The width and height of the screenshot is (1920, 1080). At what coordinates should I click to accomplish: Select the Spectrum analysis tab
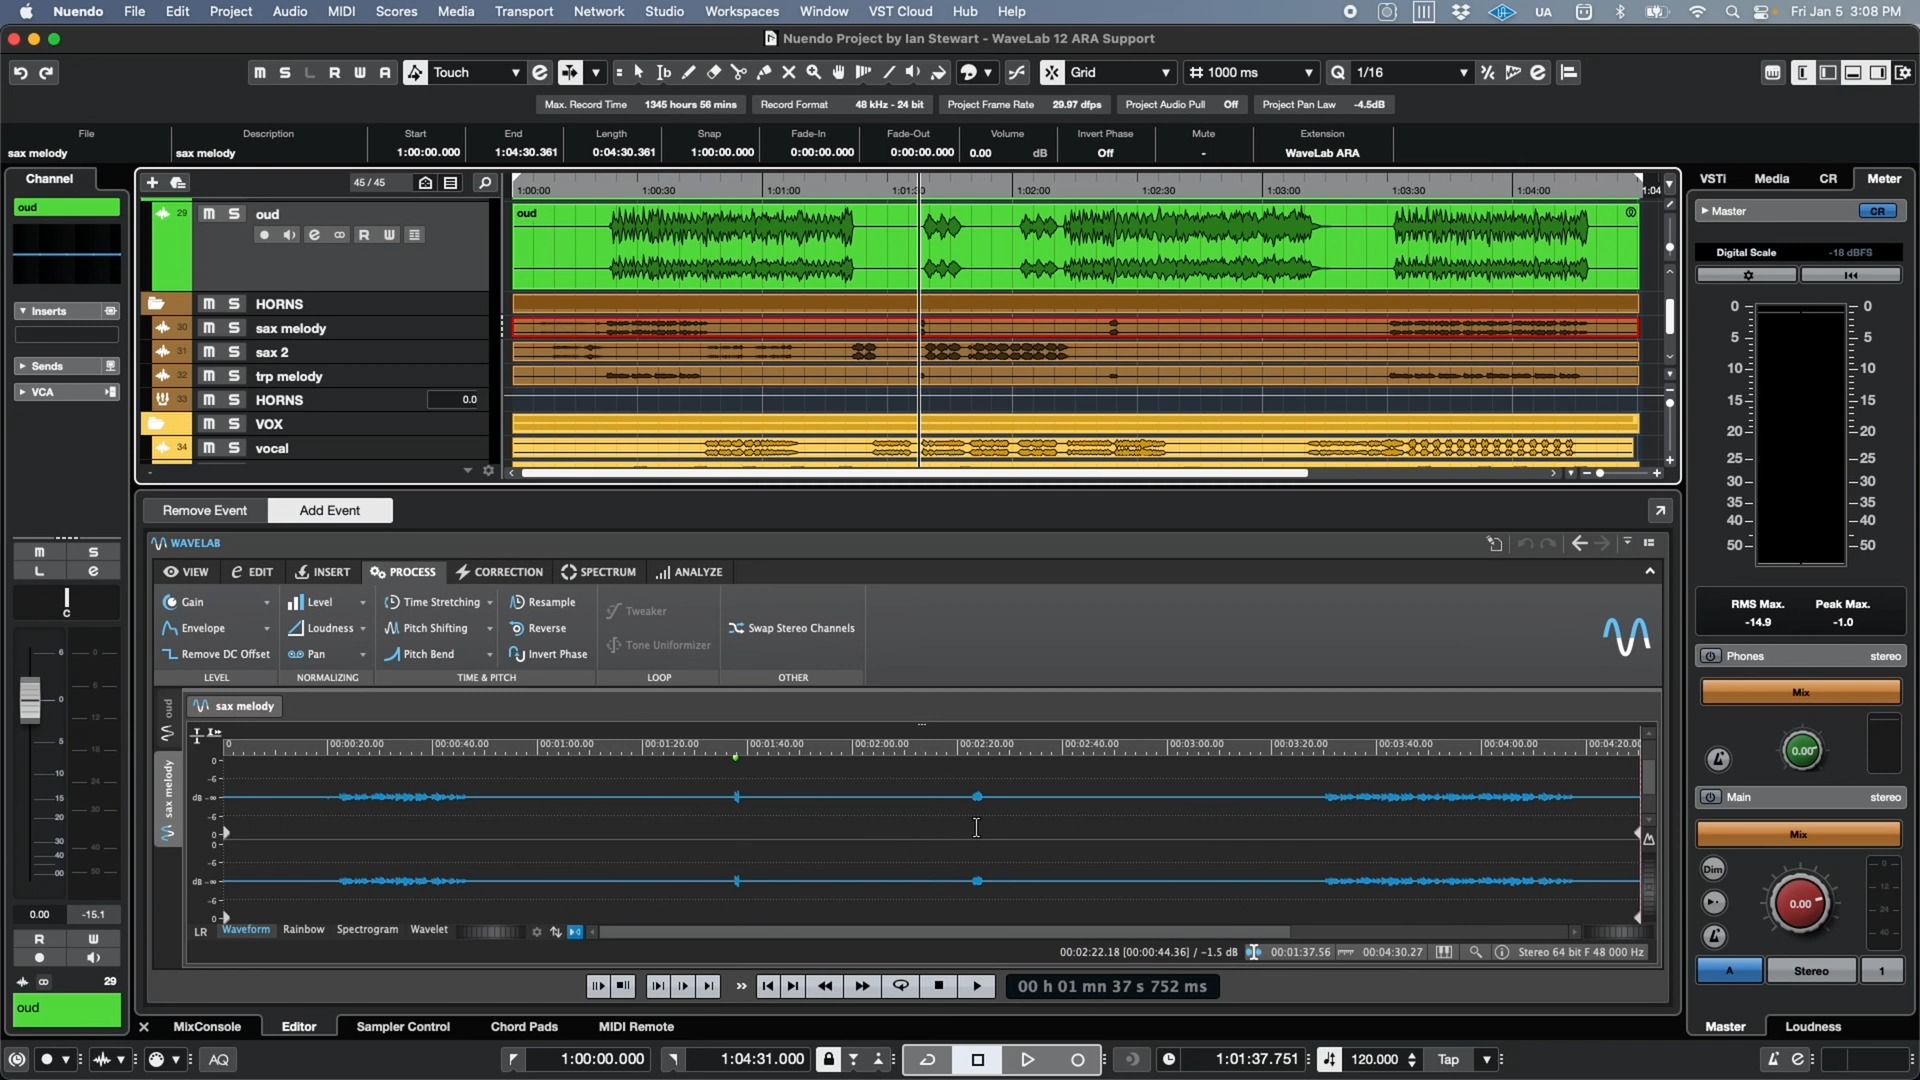pyautogui.click(x=599, y=571)
